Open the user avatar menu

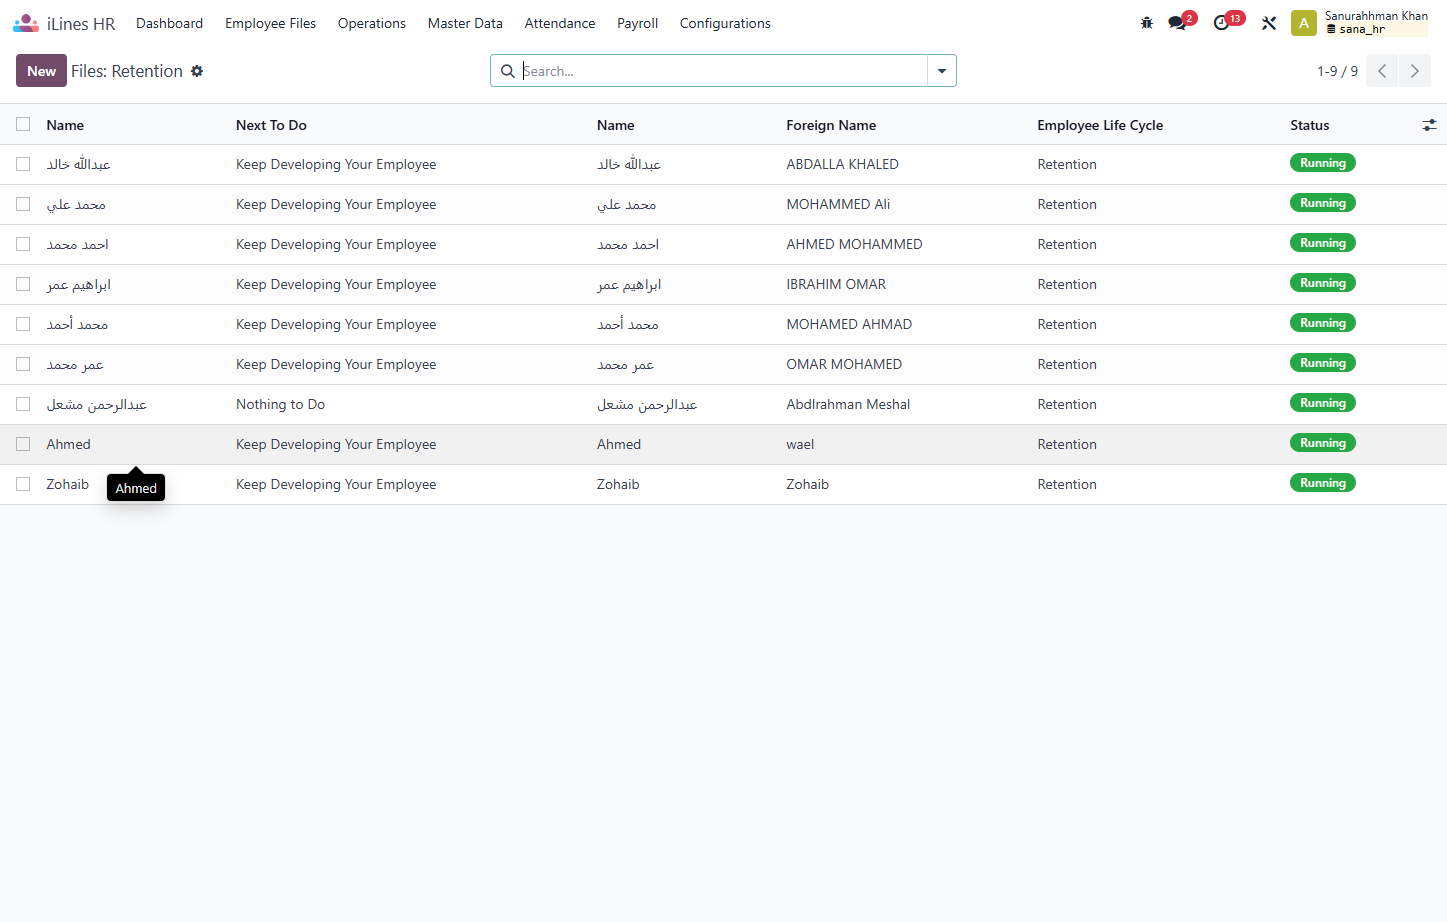tap(1304, 23)
